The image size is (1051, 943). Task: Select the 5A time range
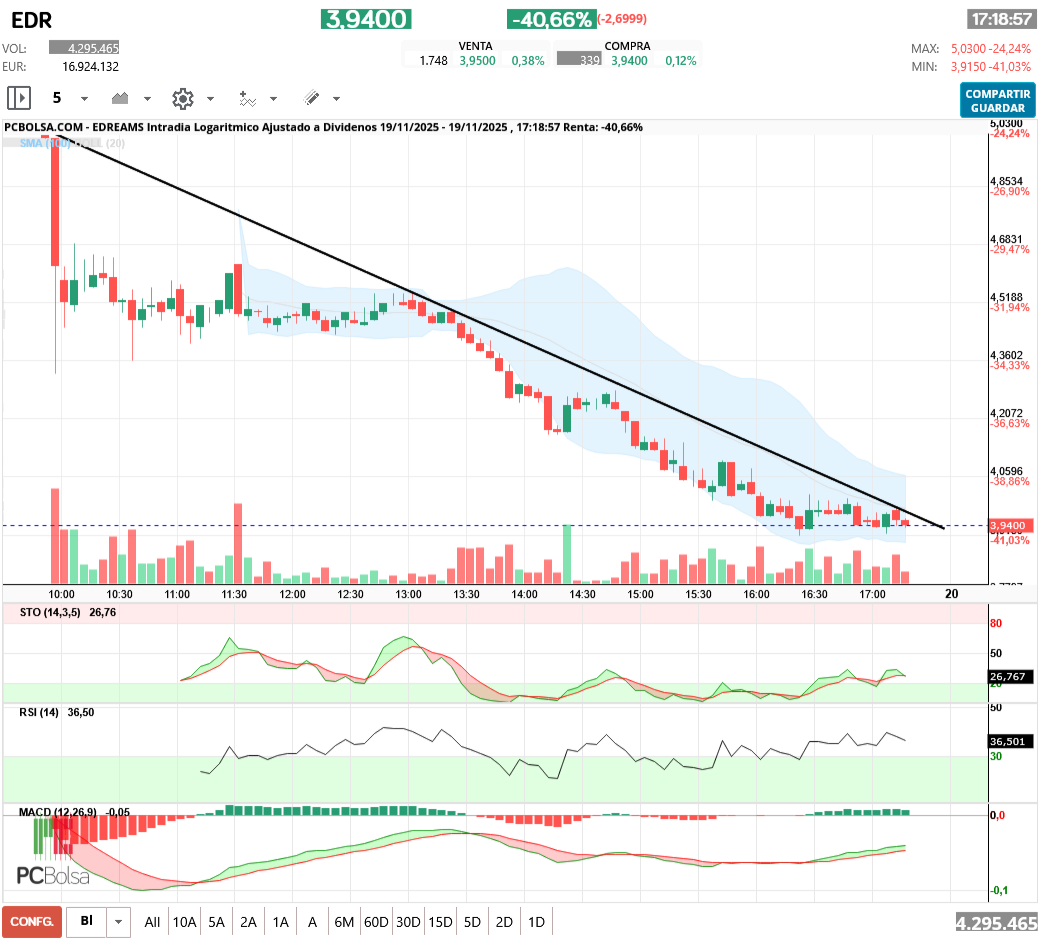pyautogui.click(x=217, y=922)
